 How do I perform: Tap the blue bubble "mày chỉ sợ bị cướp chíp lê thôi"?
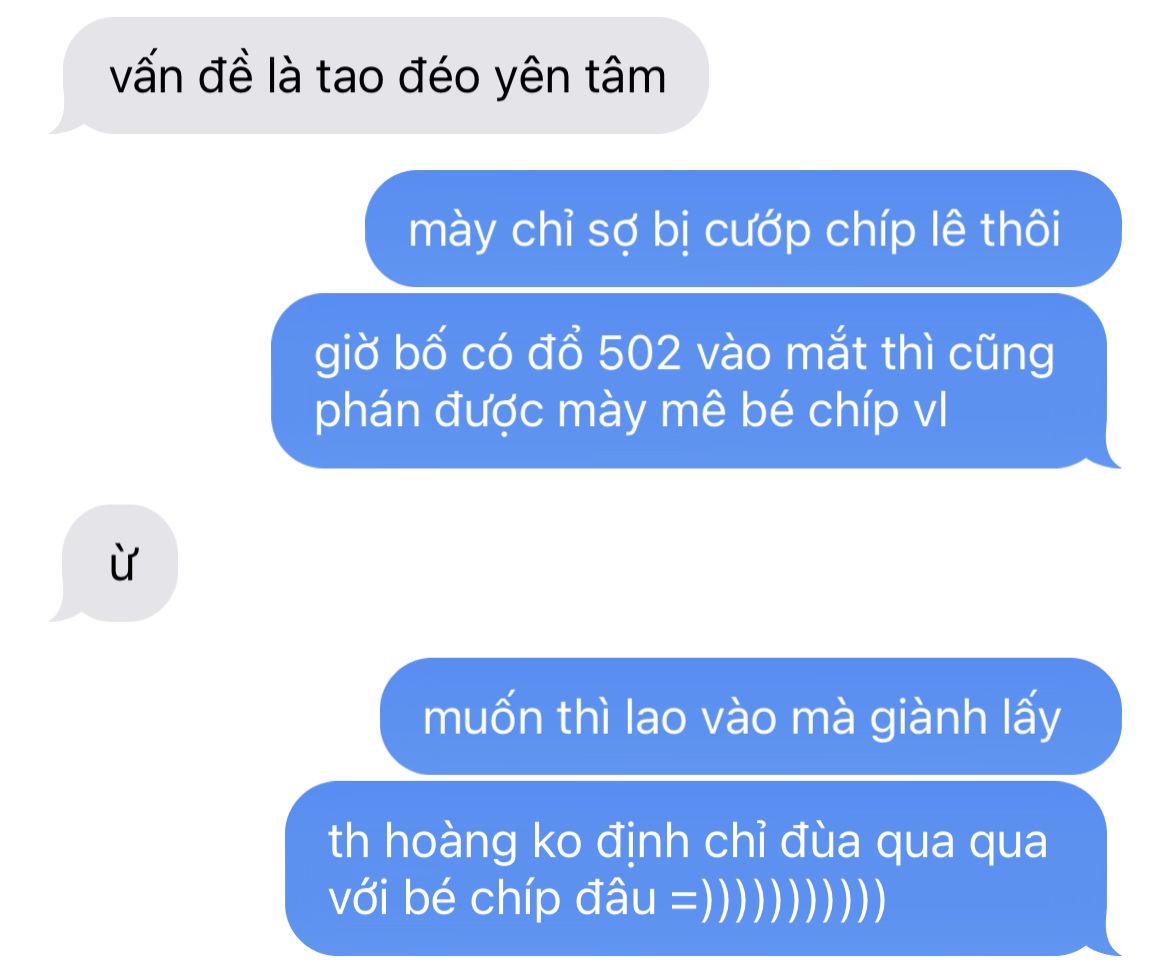[x=743, y=229]
